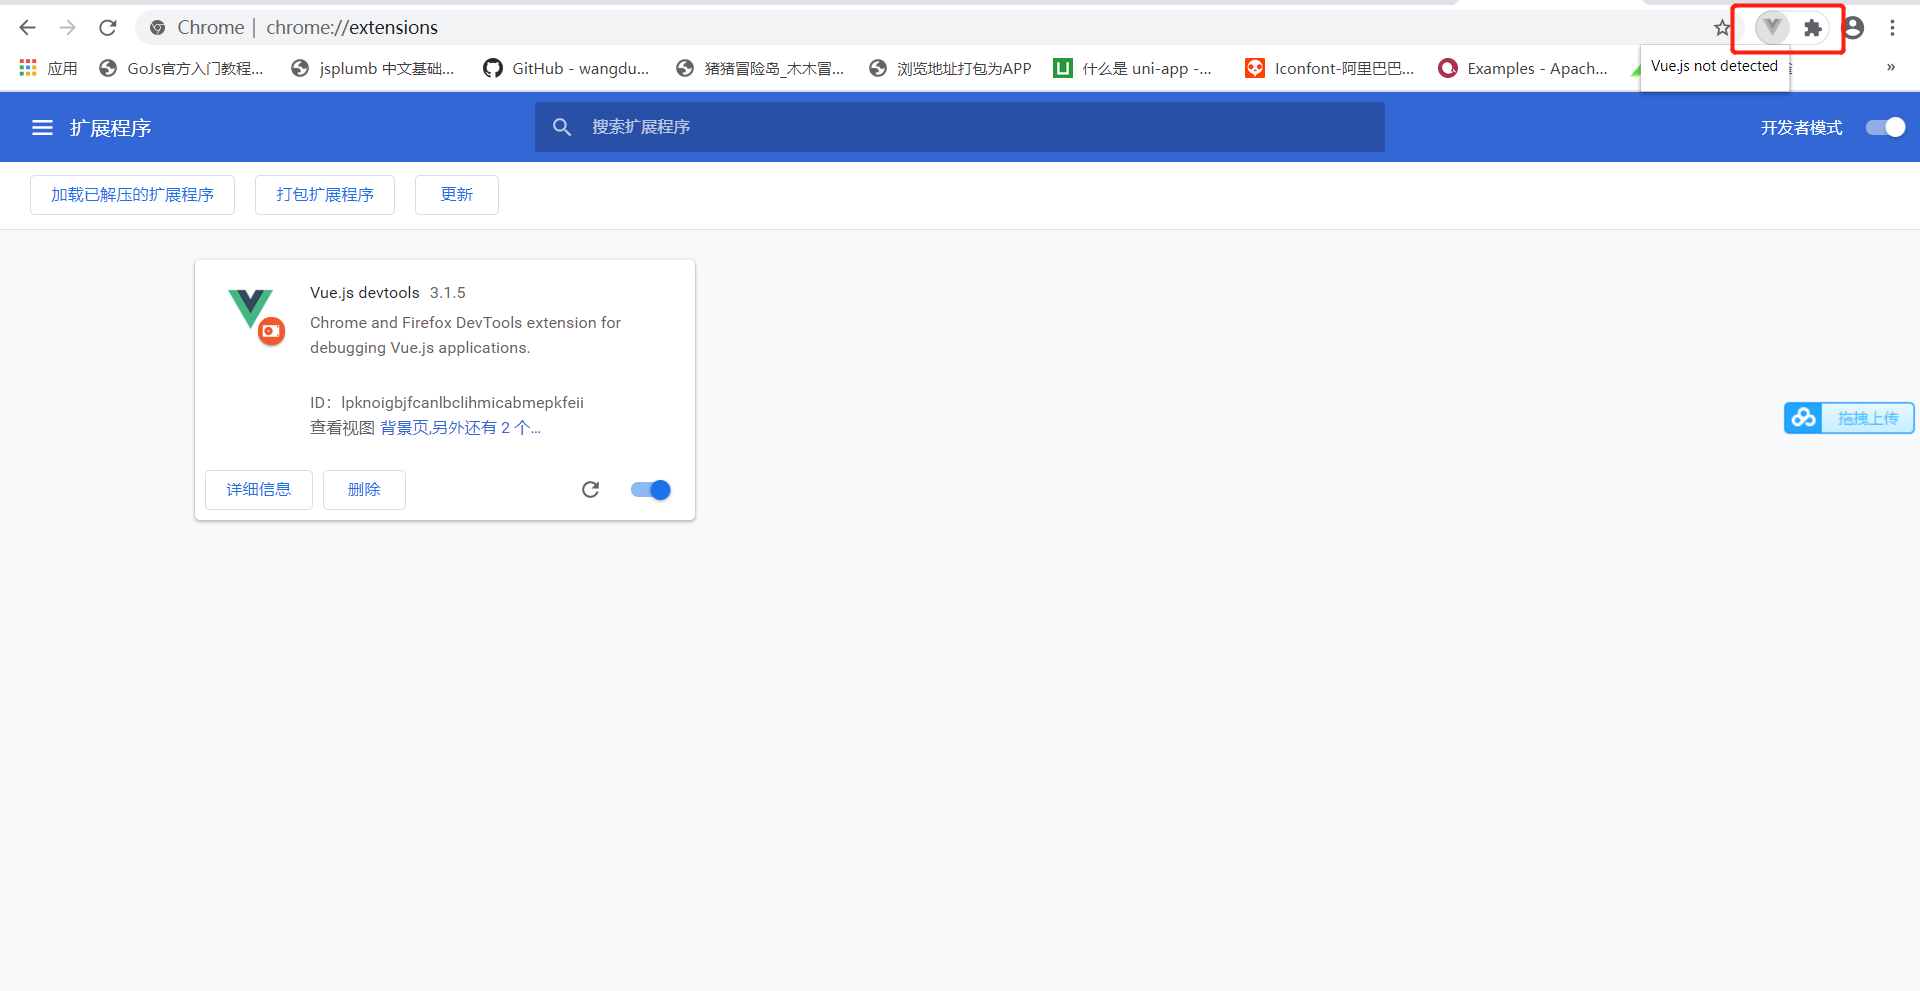Click the page reload icon
Screen dimensions: 1920x991
(x=107, y=27)
